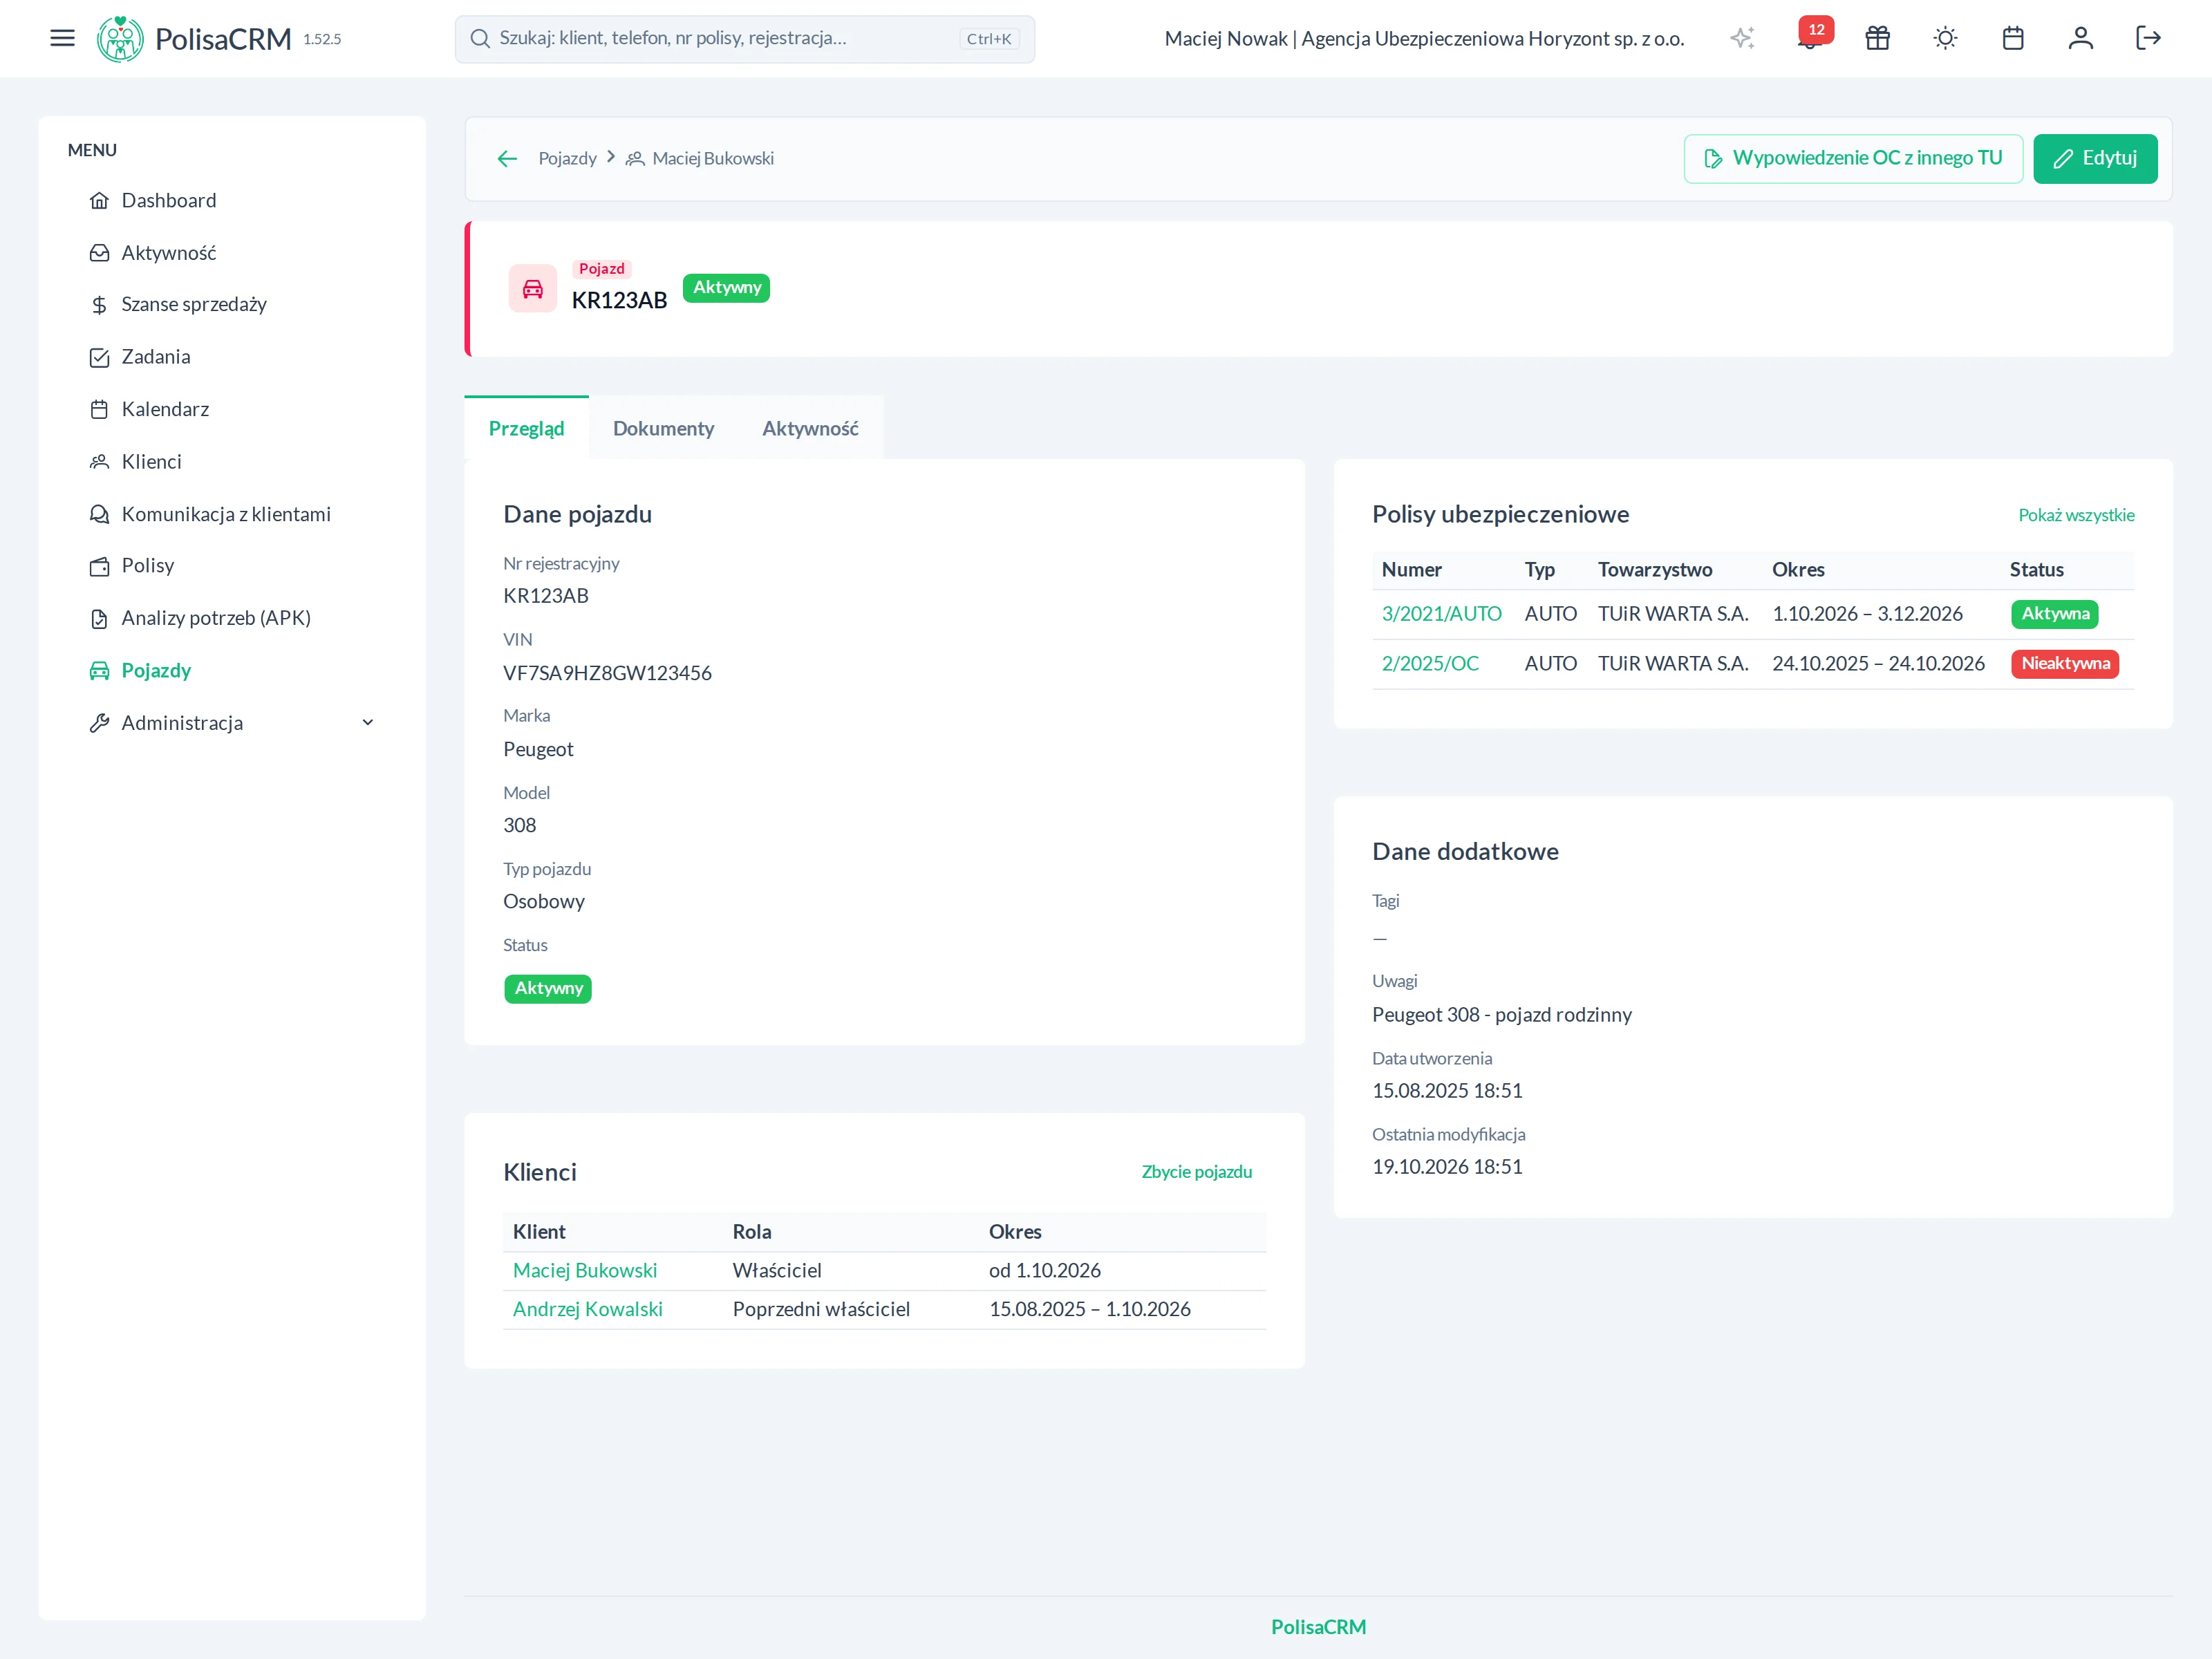This screenshot has height=1659, width=2212.
Task: Open the user profile icon
Action: coord(2080,38)
